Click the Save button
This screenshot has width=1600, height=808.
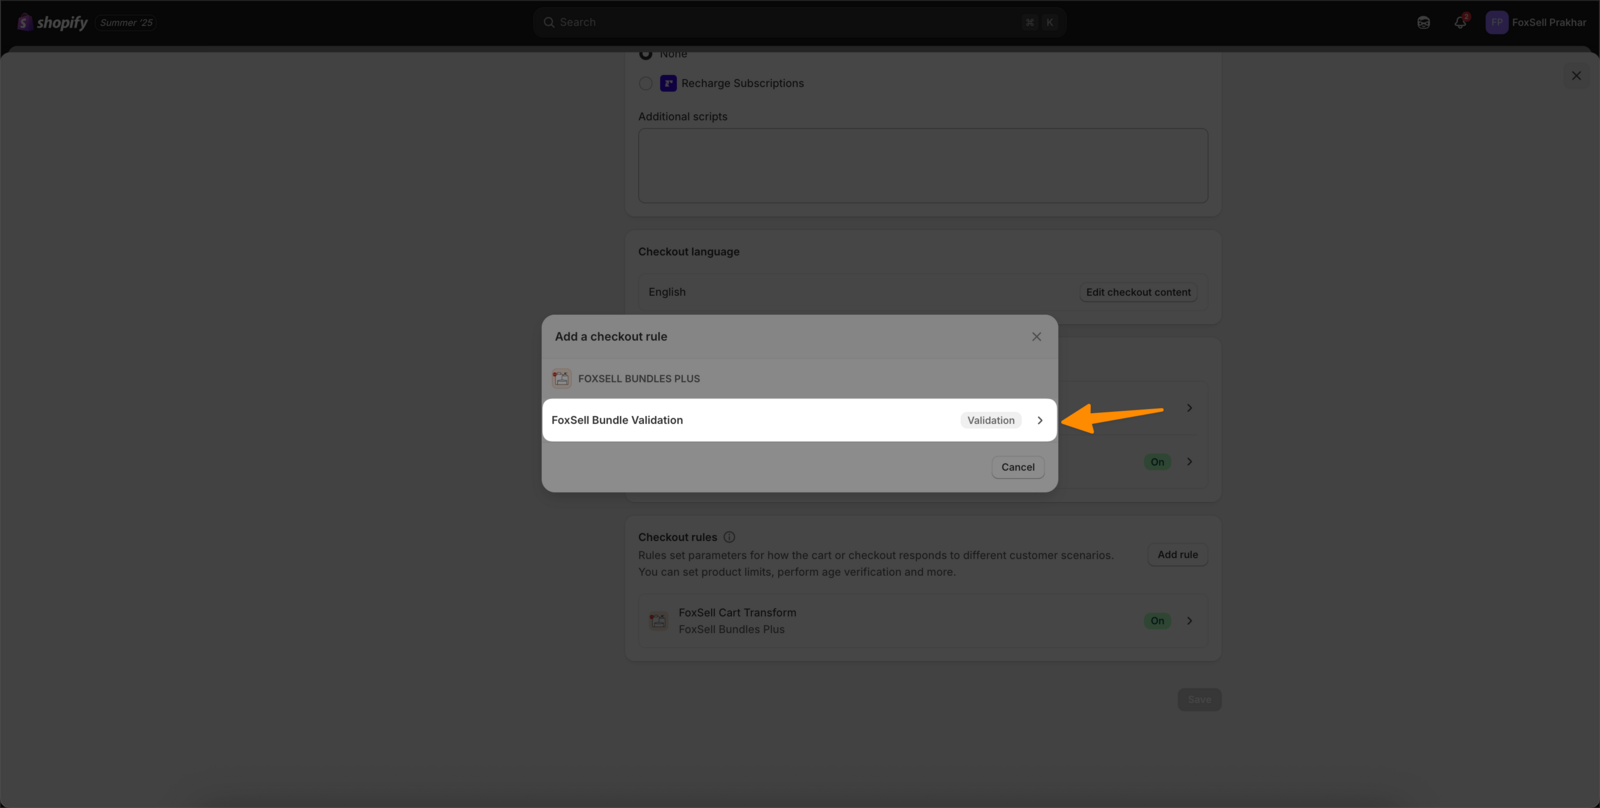click(1199, 700)
